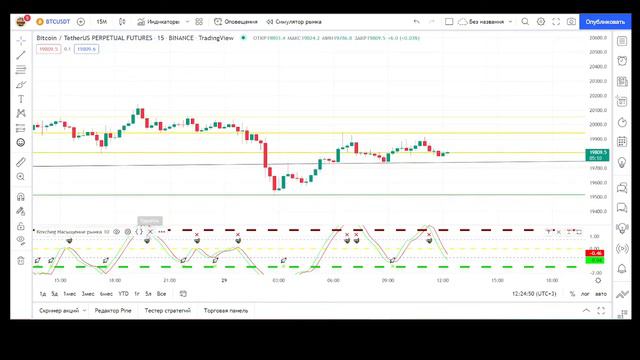Open quick search magnifier
The width and height of the screenshot is (640, 360).
pos(525,22)
